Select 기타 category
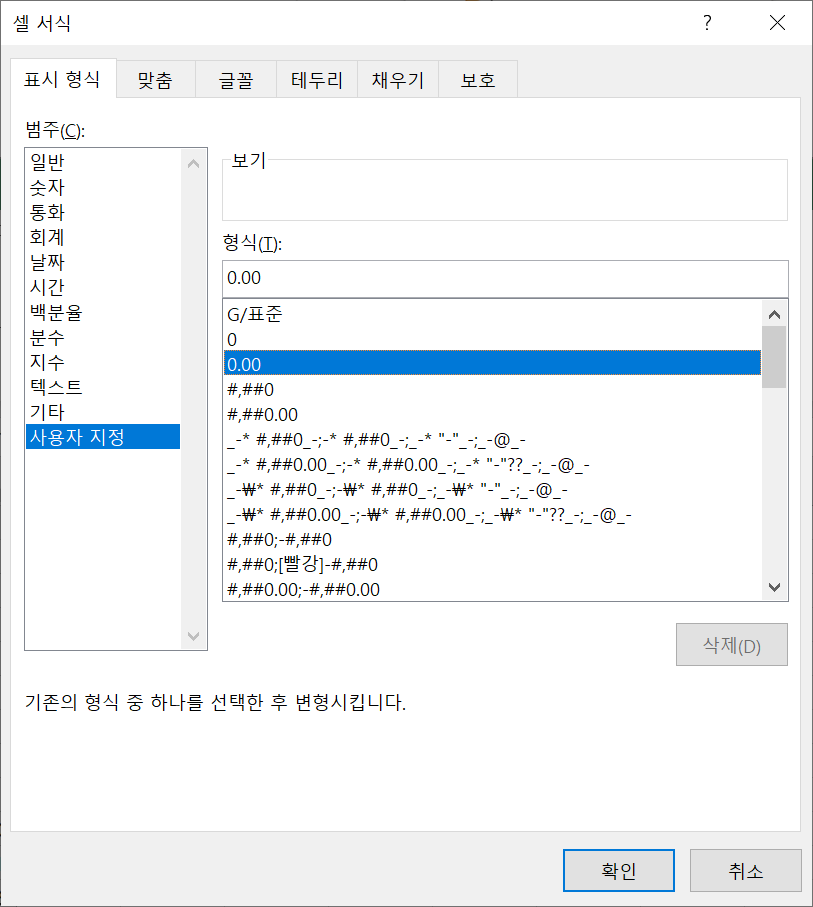This screenshot has height=907, width=813. pos(103,412)
